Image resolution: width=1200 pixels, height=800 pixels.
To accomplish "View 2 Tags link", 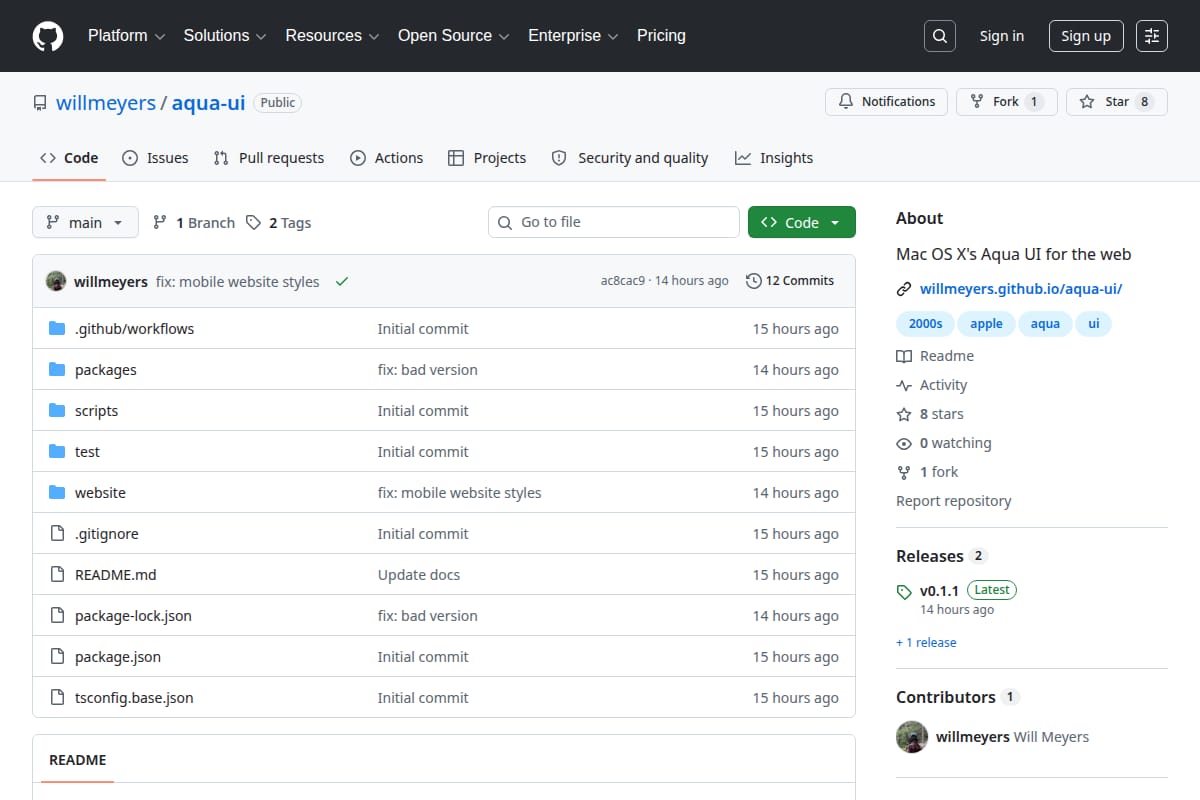I will (x=279, y=223).
